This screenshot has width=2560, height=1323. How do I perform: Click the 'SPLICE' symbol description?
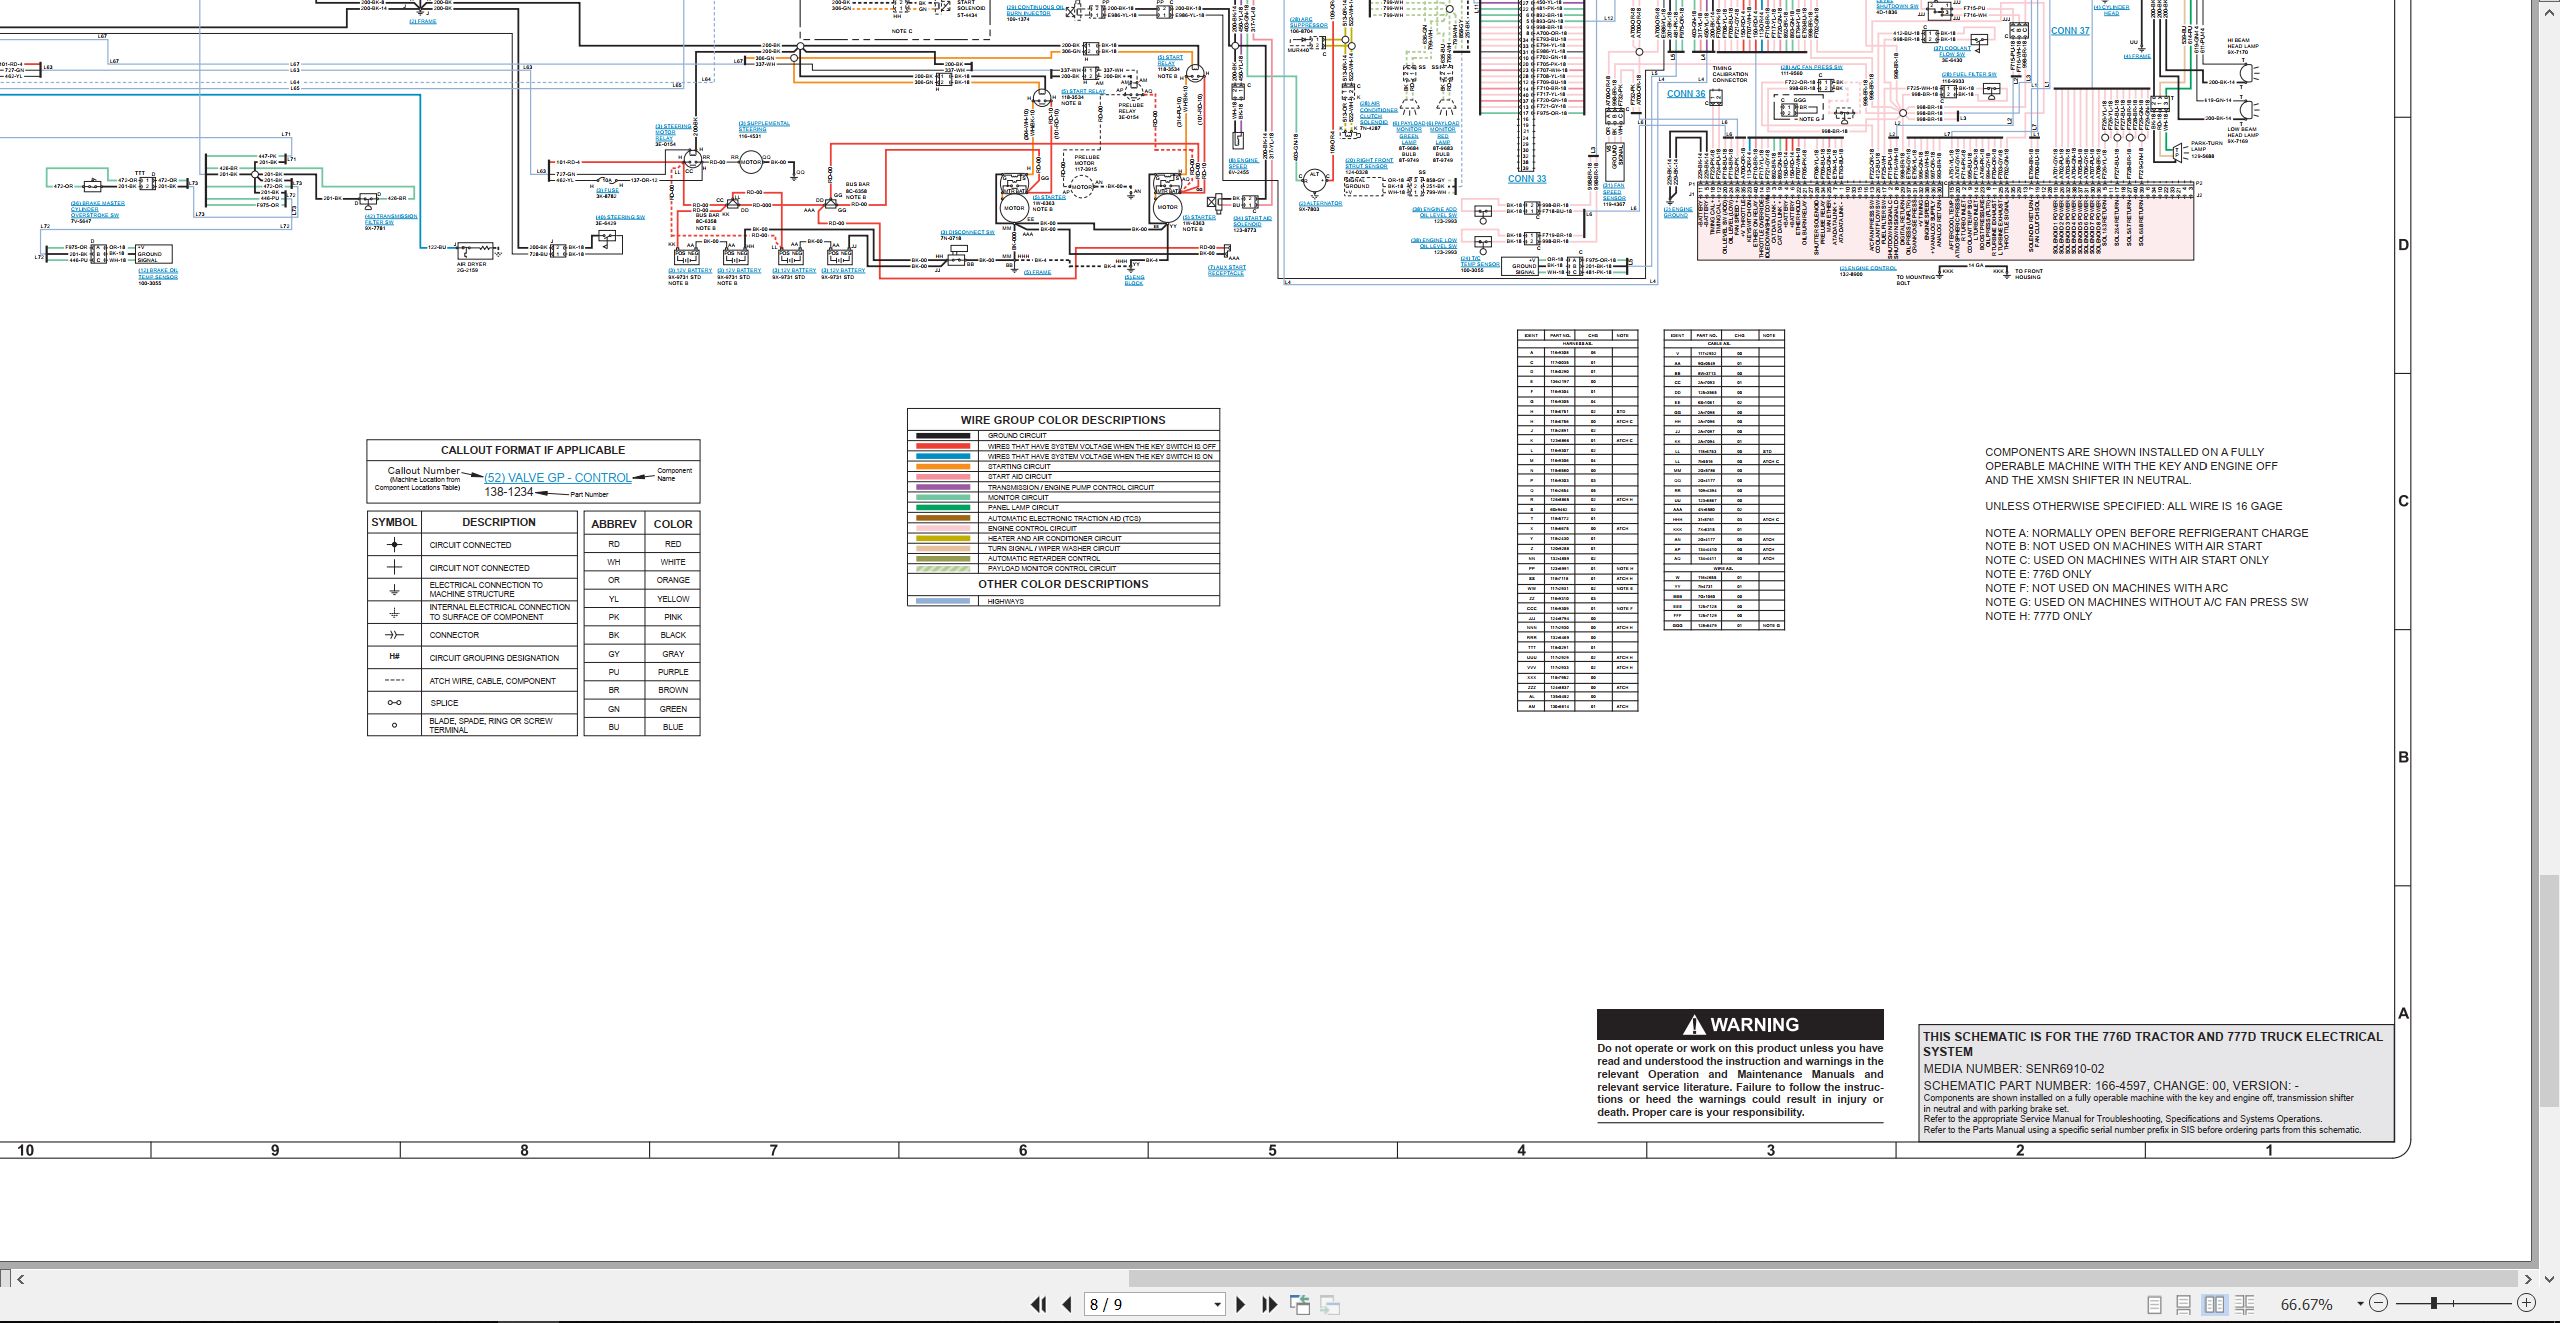pyautogui.click(x=444, y=703)
